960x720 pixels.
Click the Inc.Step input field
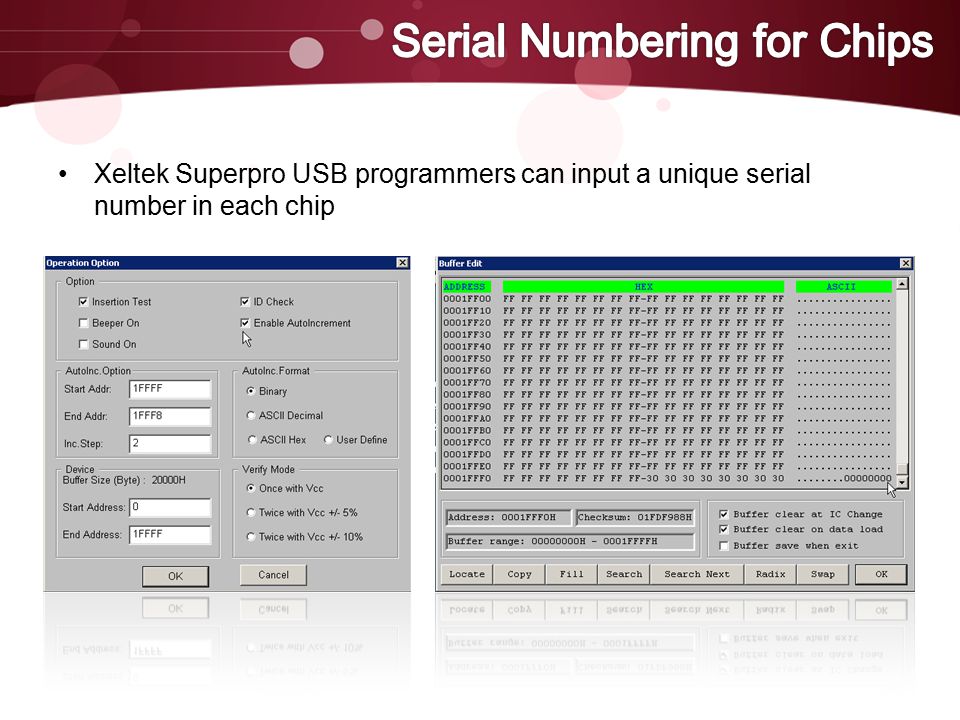pyautogui.click(x=170, y=443)
